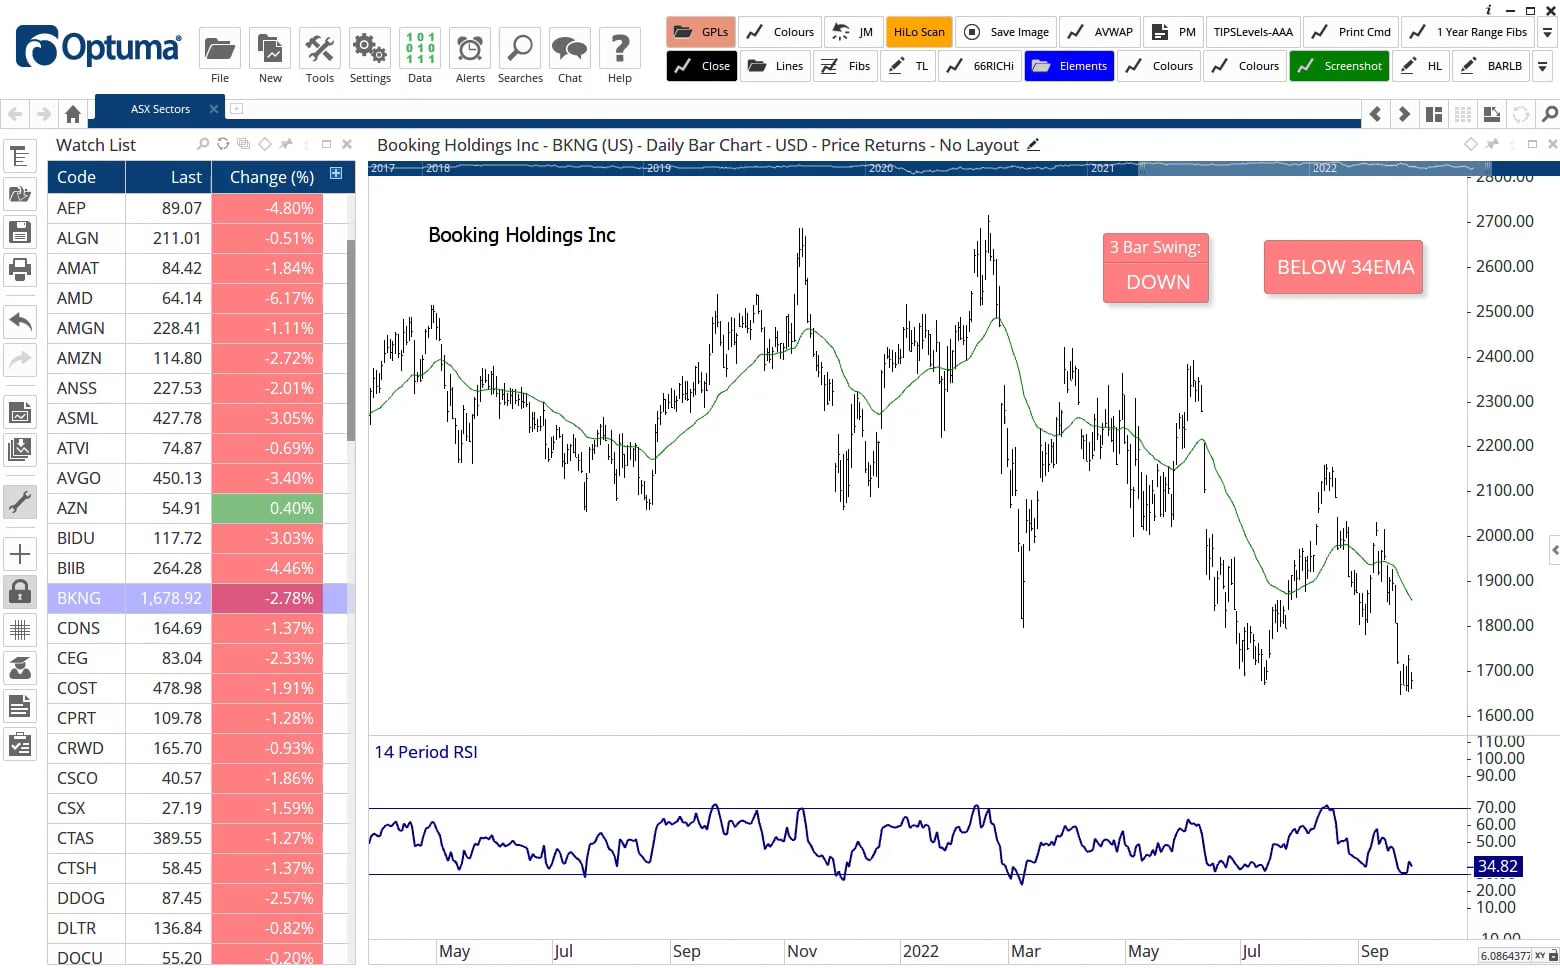This screenshot has width=1560, height=968.
Task: Click the structure panel icon in left sidebar
Action: coord(20,157)
